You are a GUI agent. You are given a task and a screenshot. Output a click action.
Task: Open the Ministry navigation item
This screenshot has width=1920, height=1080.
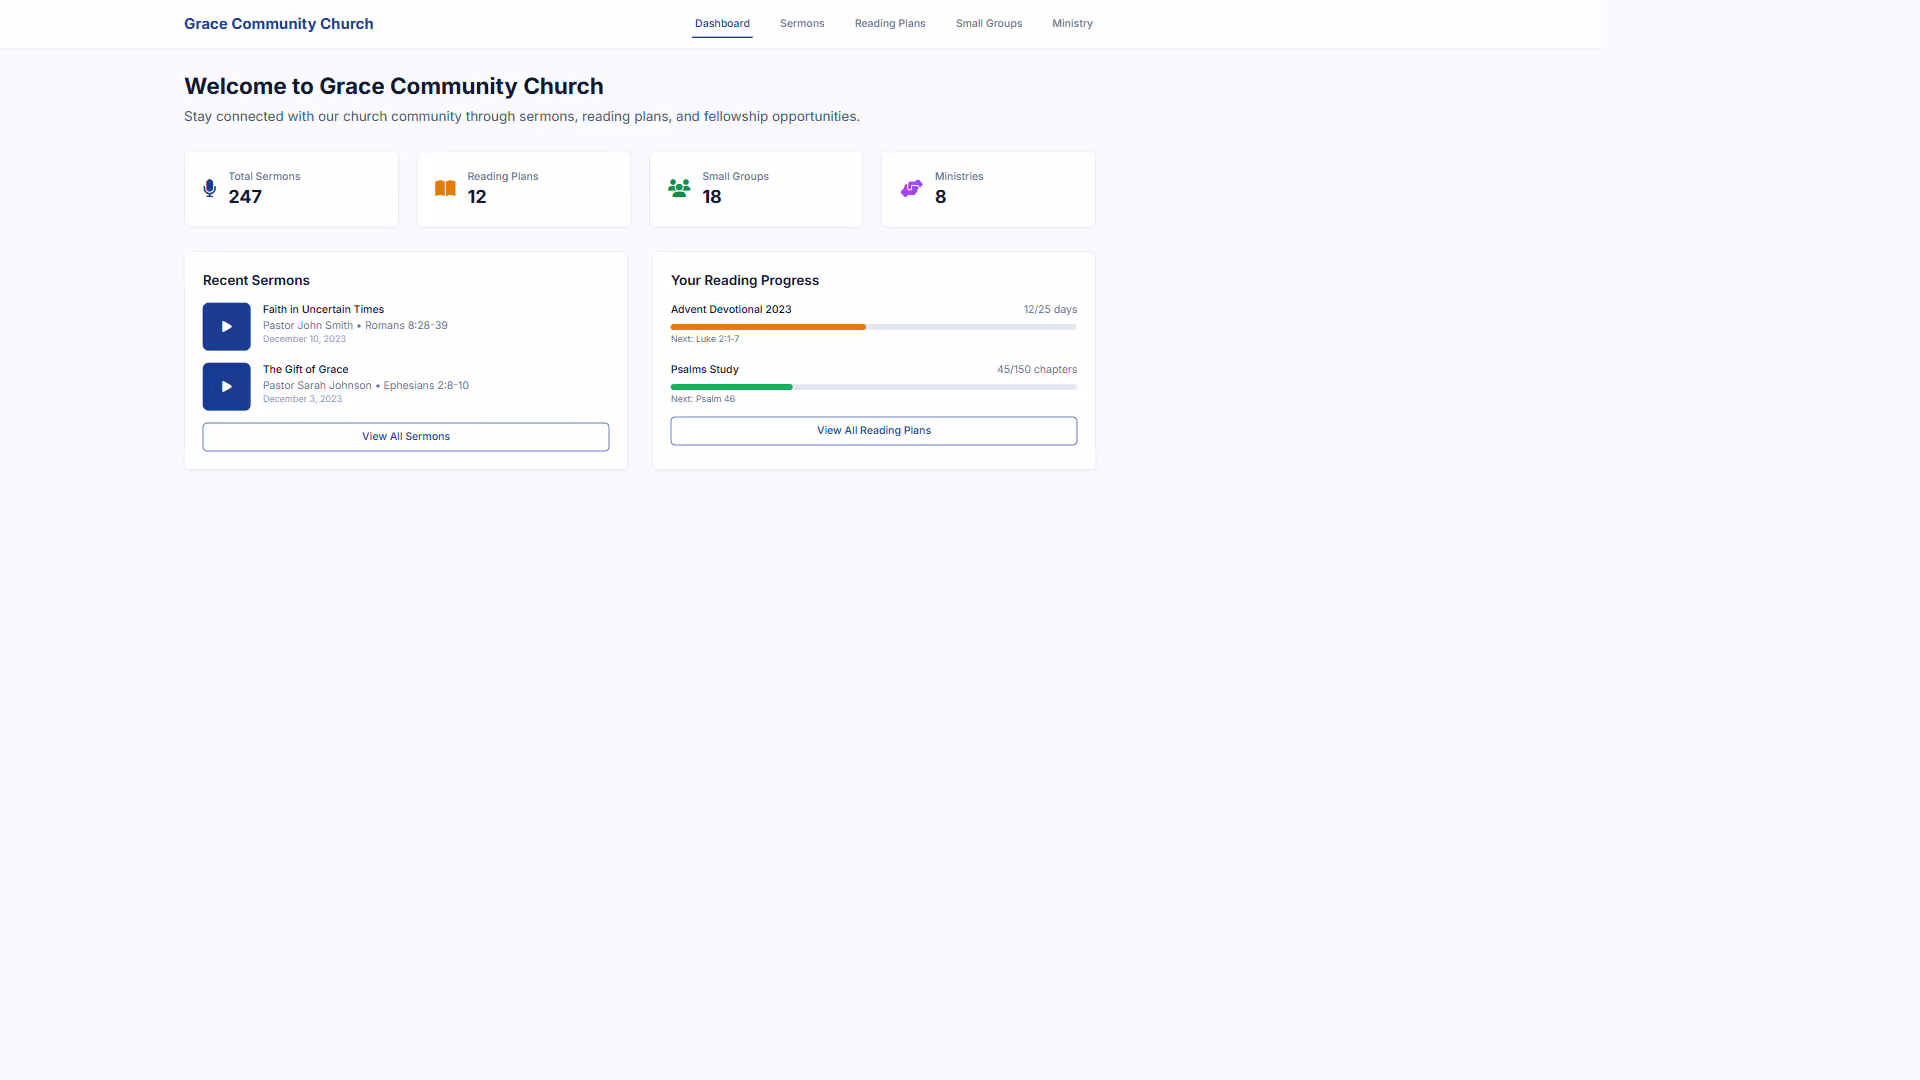1072,23
